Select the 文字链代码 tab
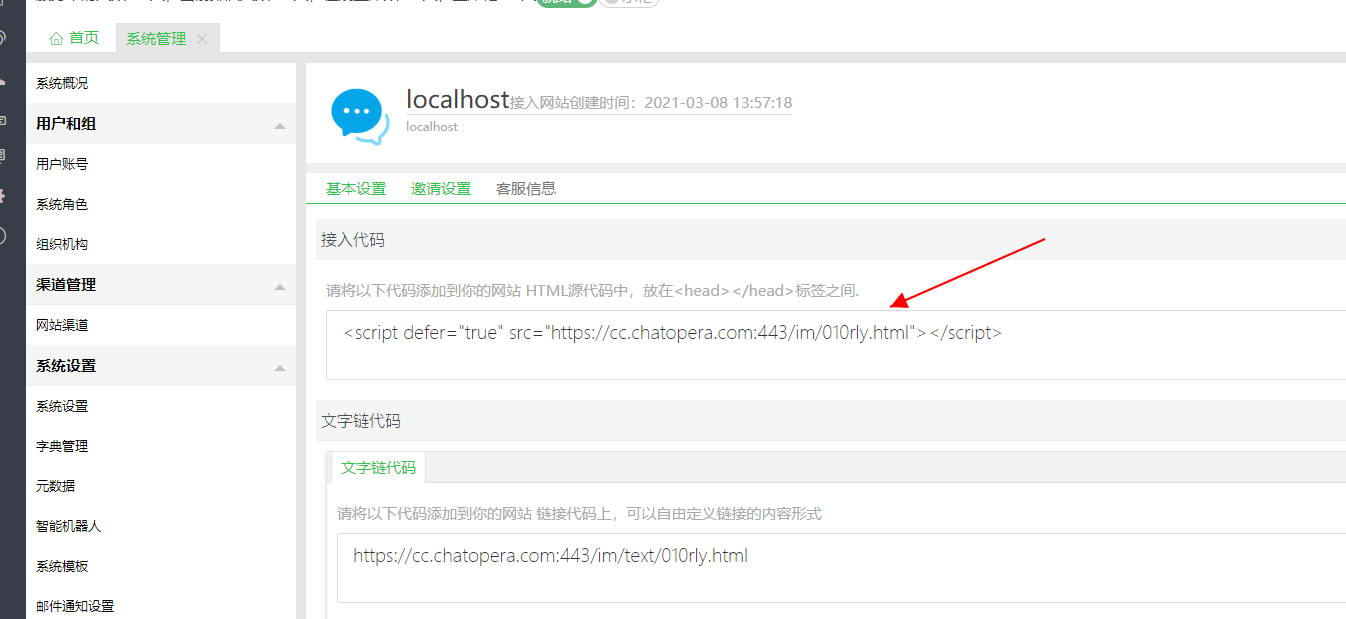 [378, 466]
